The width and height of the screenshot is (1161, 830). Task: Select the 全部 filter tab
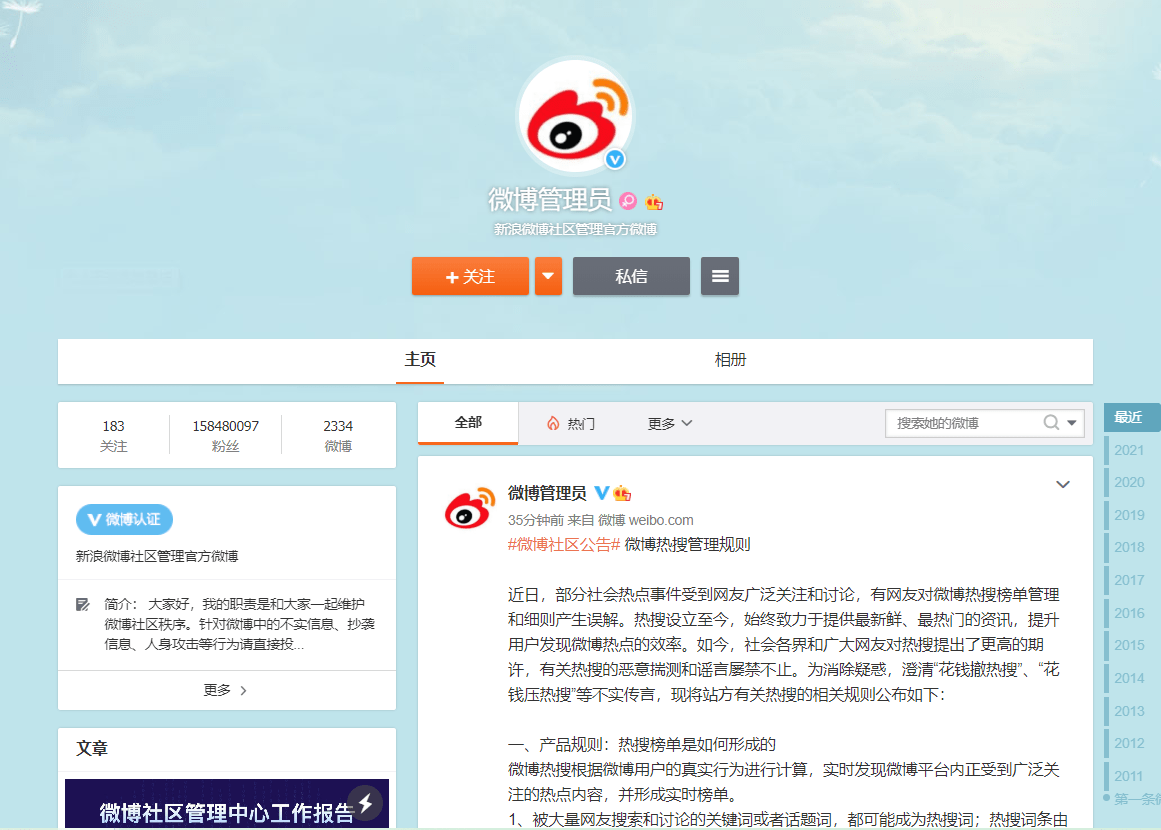pos(468,423)
